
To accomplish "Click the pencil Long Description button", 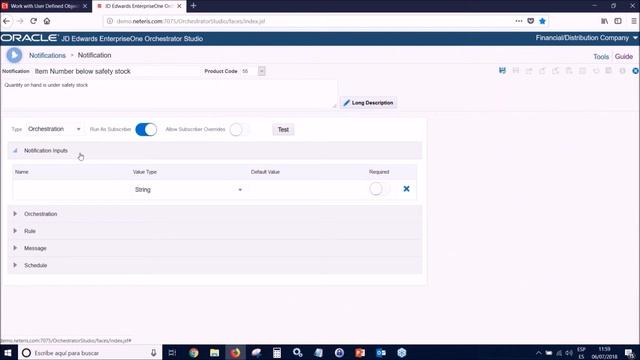I will point(369,103).
